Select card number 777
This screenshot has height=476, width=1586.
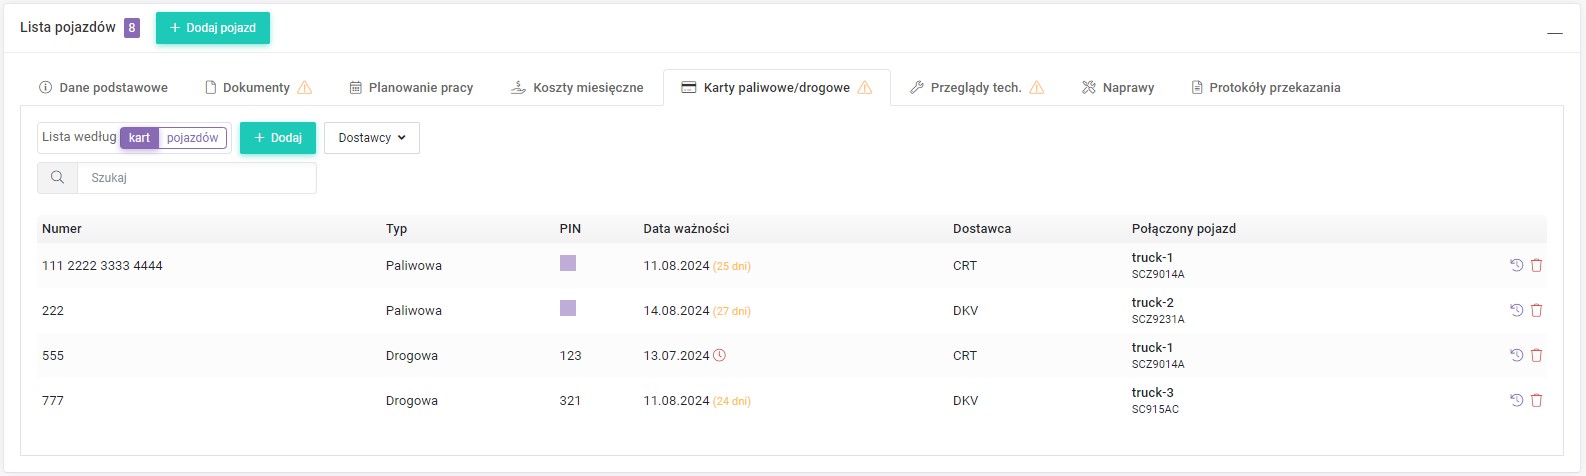pos(53,400)
